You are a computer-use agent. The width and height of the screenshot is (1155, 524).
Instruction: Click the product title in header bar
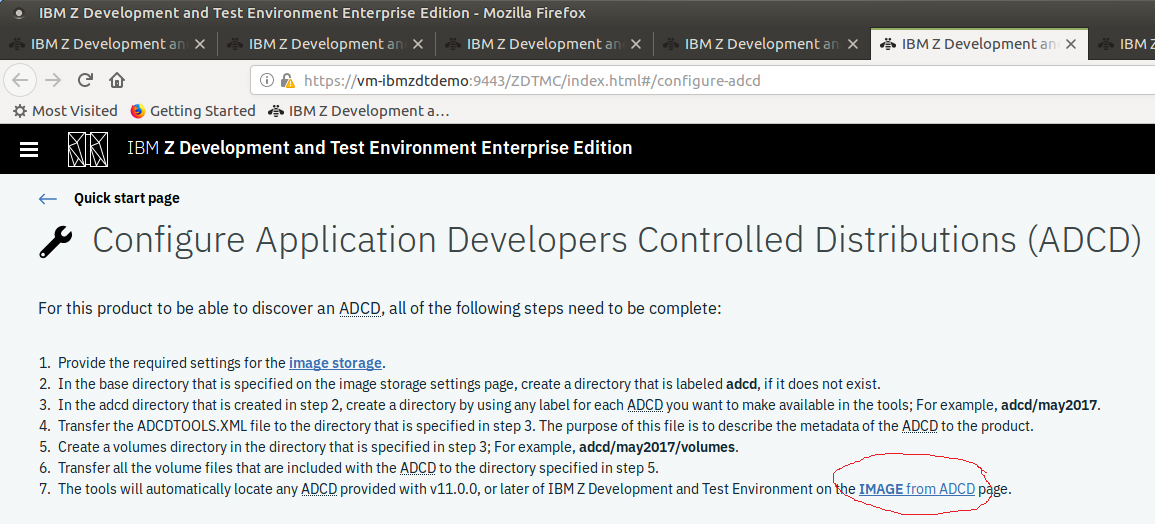coord(380,148)
